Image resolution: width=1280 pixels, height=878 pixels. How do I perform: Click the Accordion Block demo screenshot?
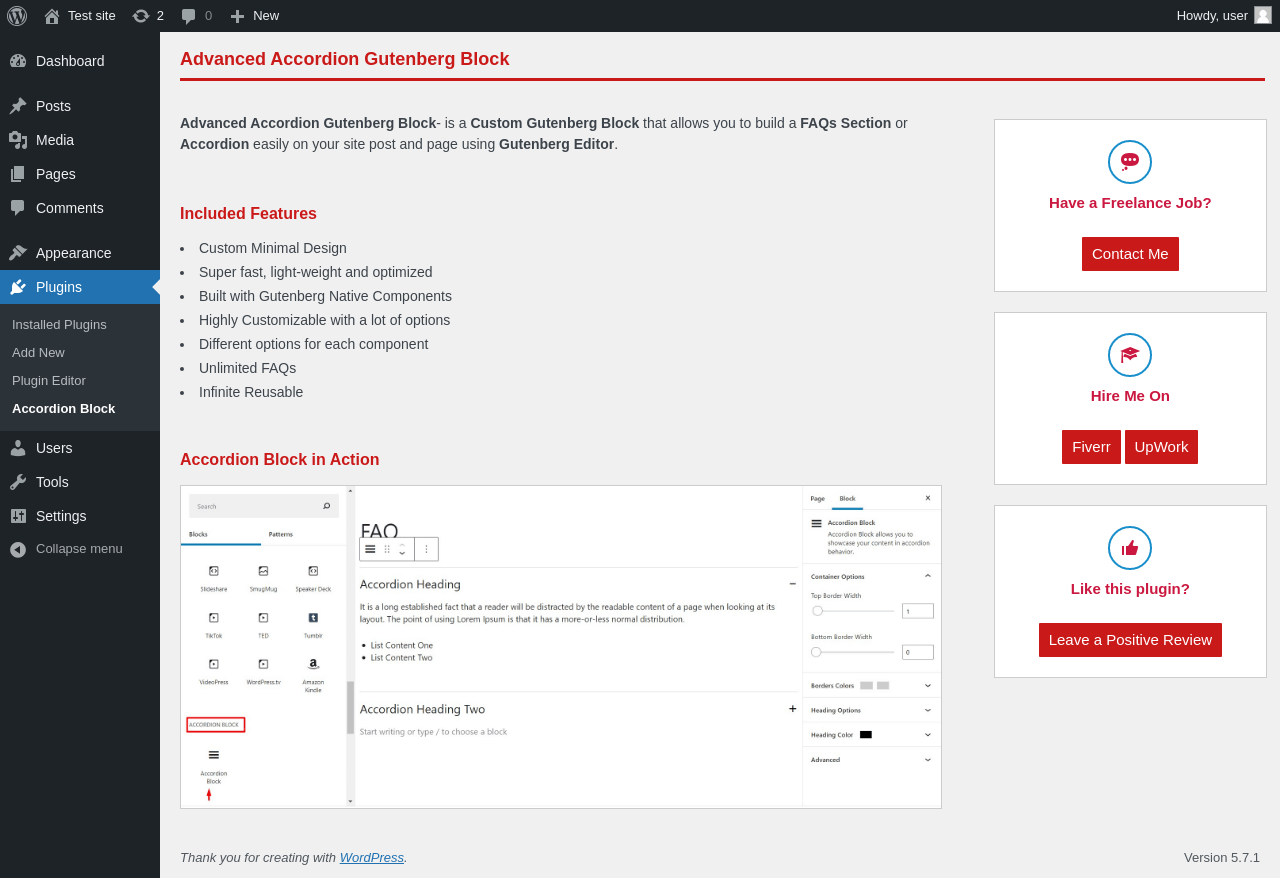coord(561,647)
